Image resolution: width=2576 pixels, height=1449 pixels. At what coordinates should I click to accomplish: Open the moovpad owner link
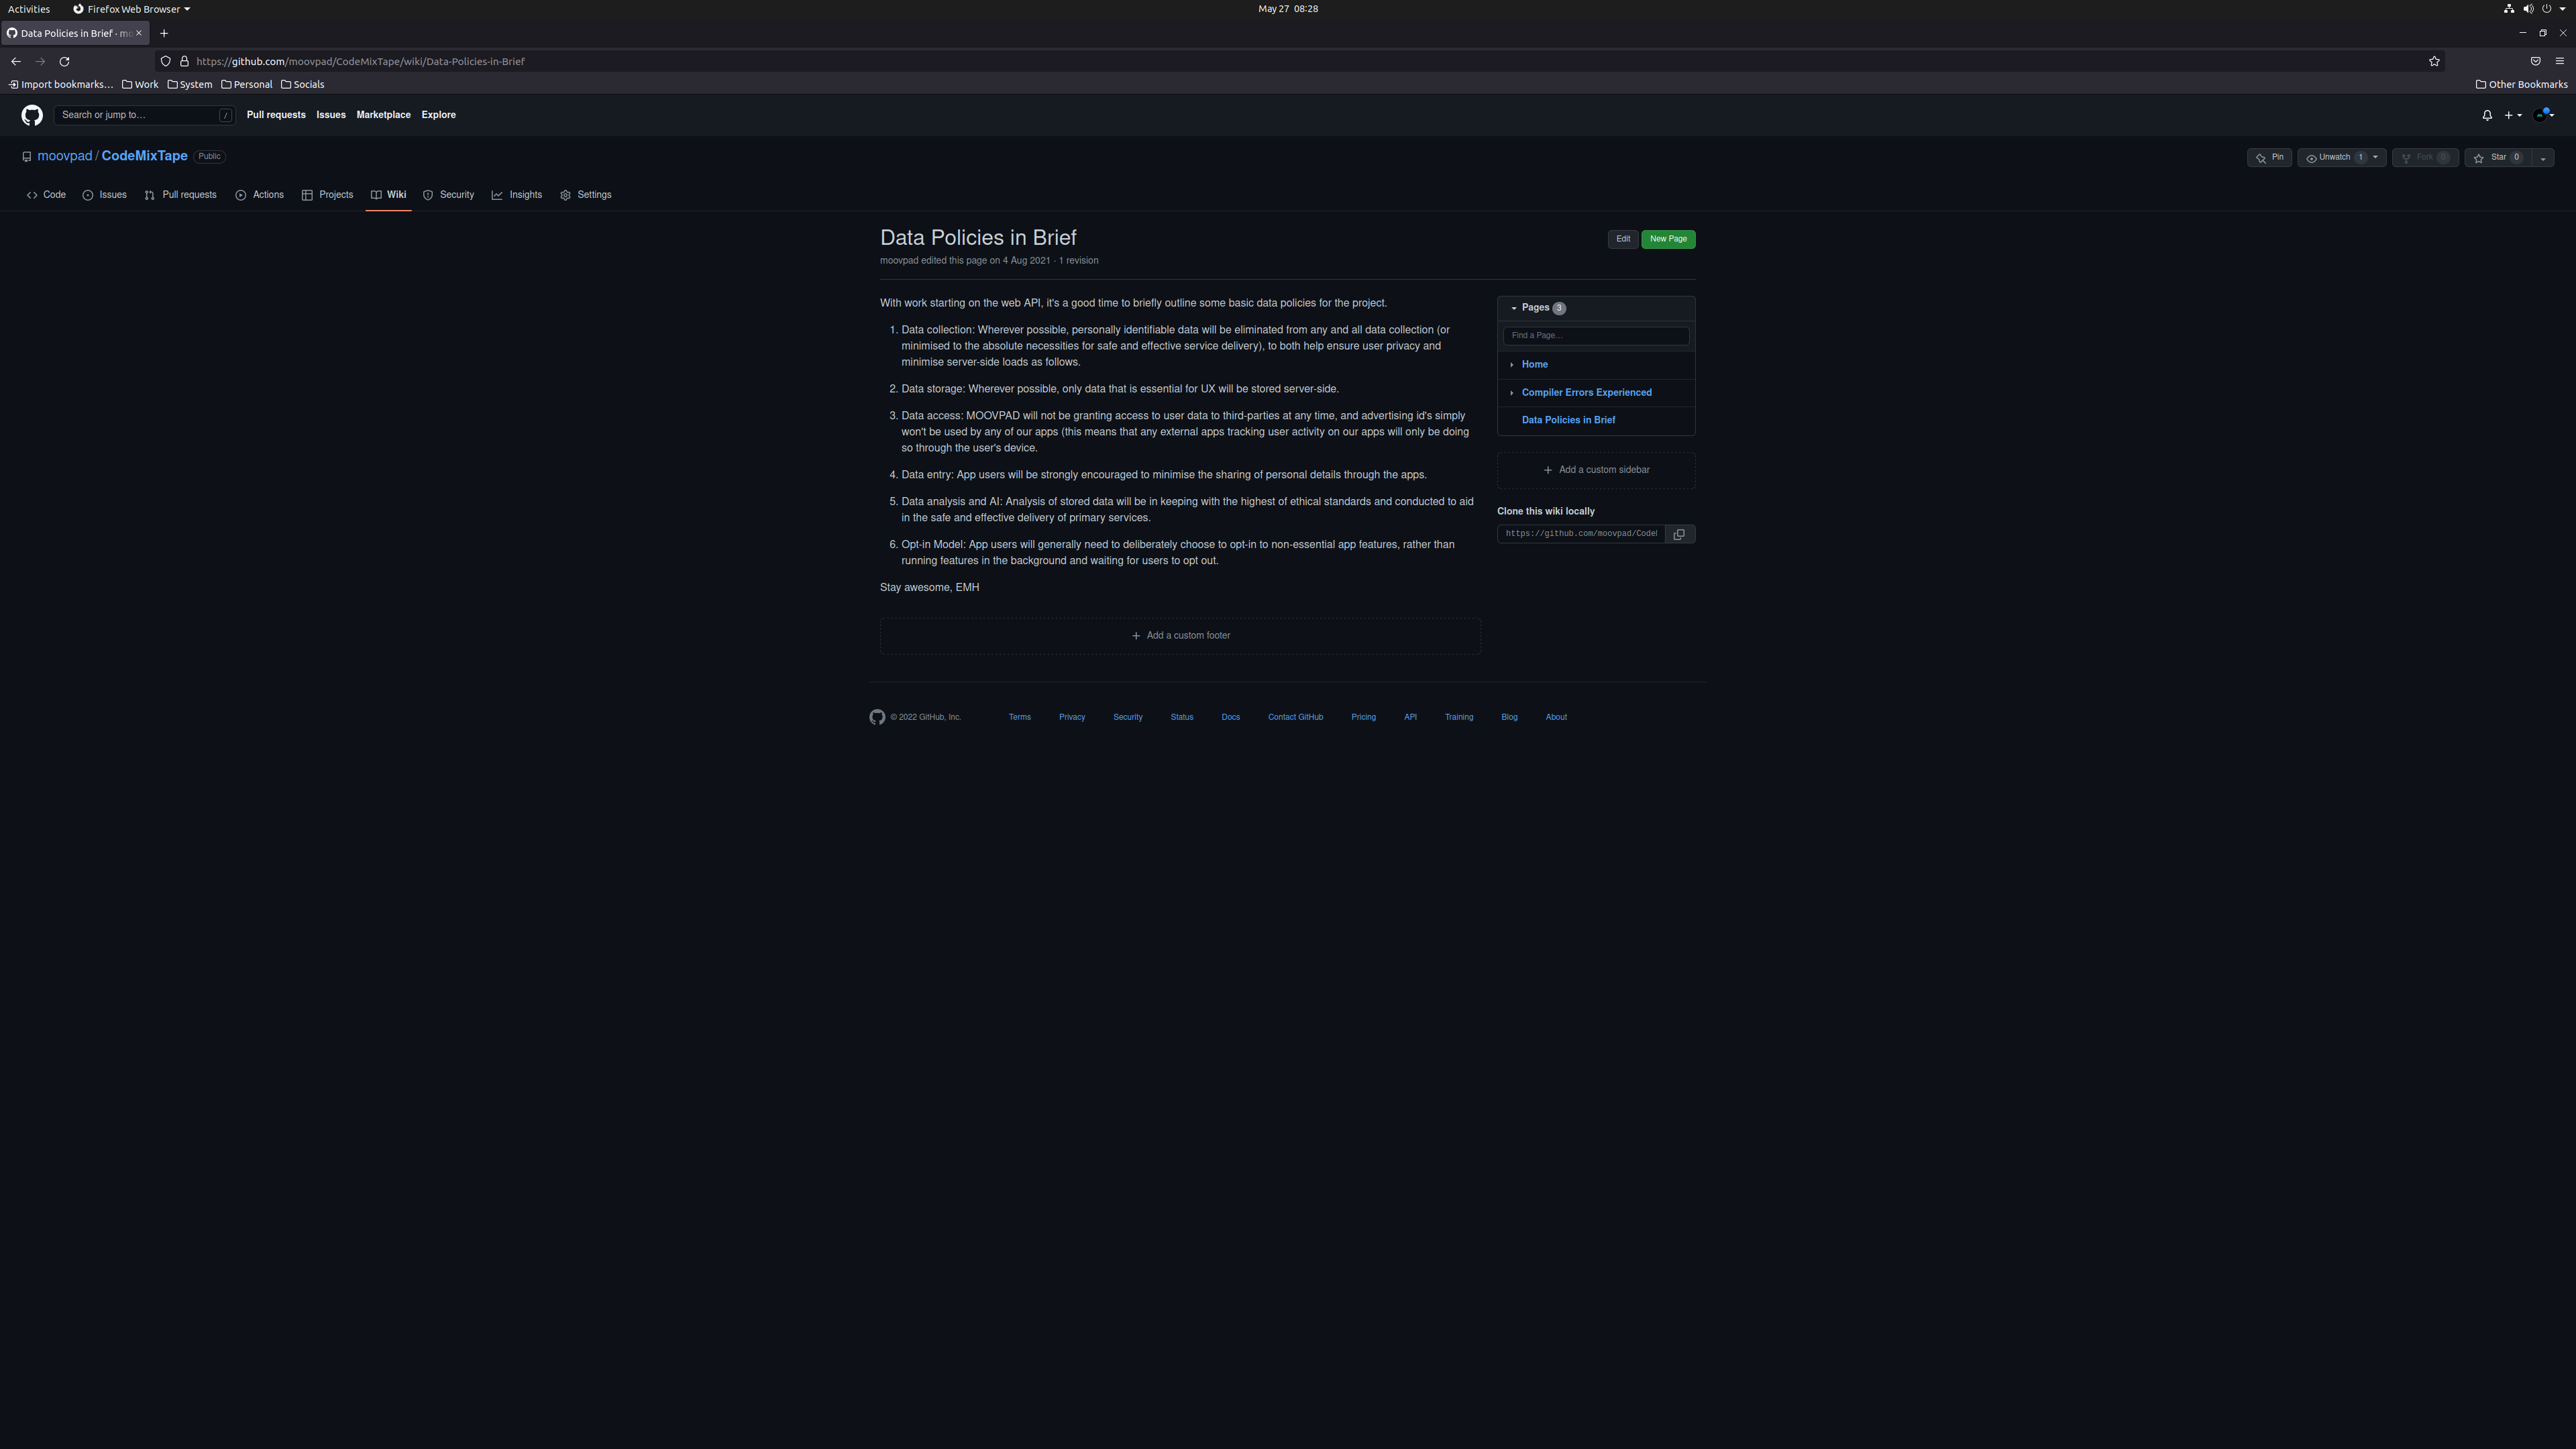(x=65, y=156)
